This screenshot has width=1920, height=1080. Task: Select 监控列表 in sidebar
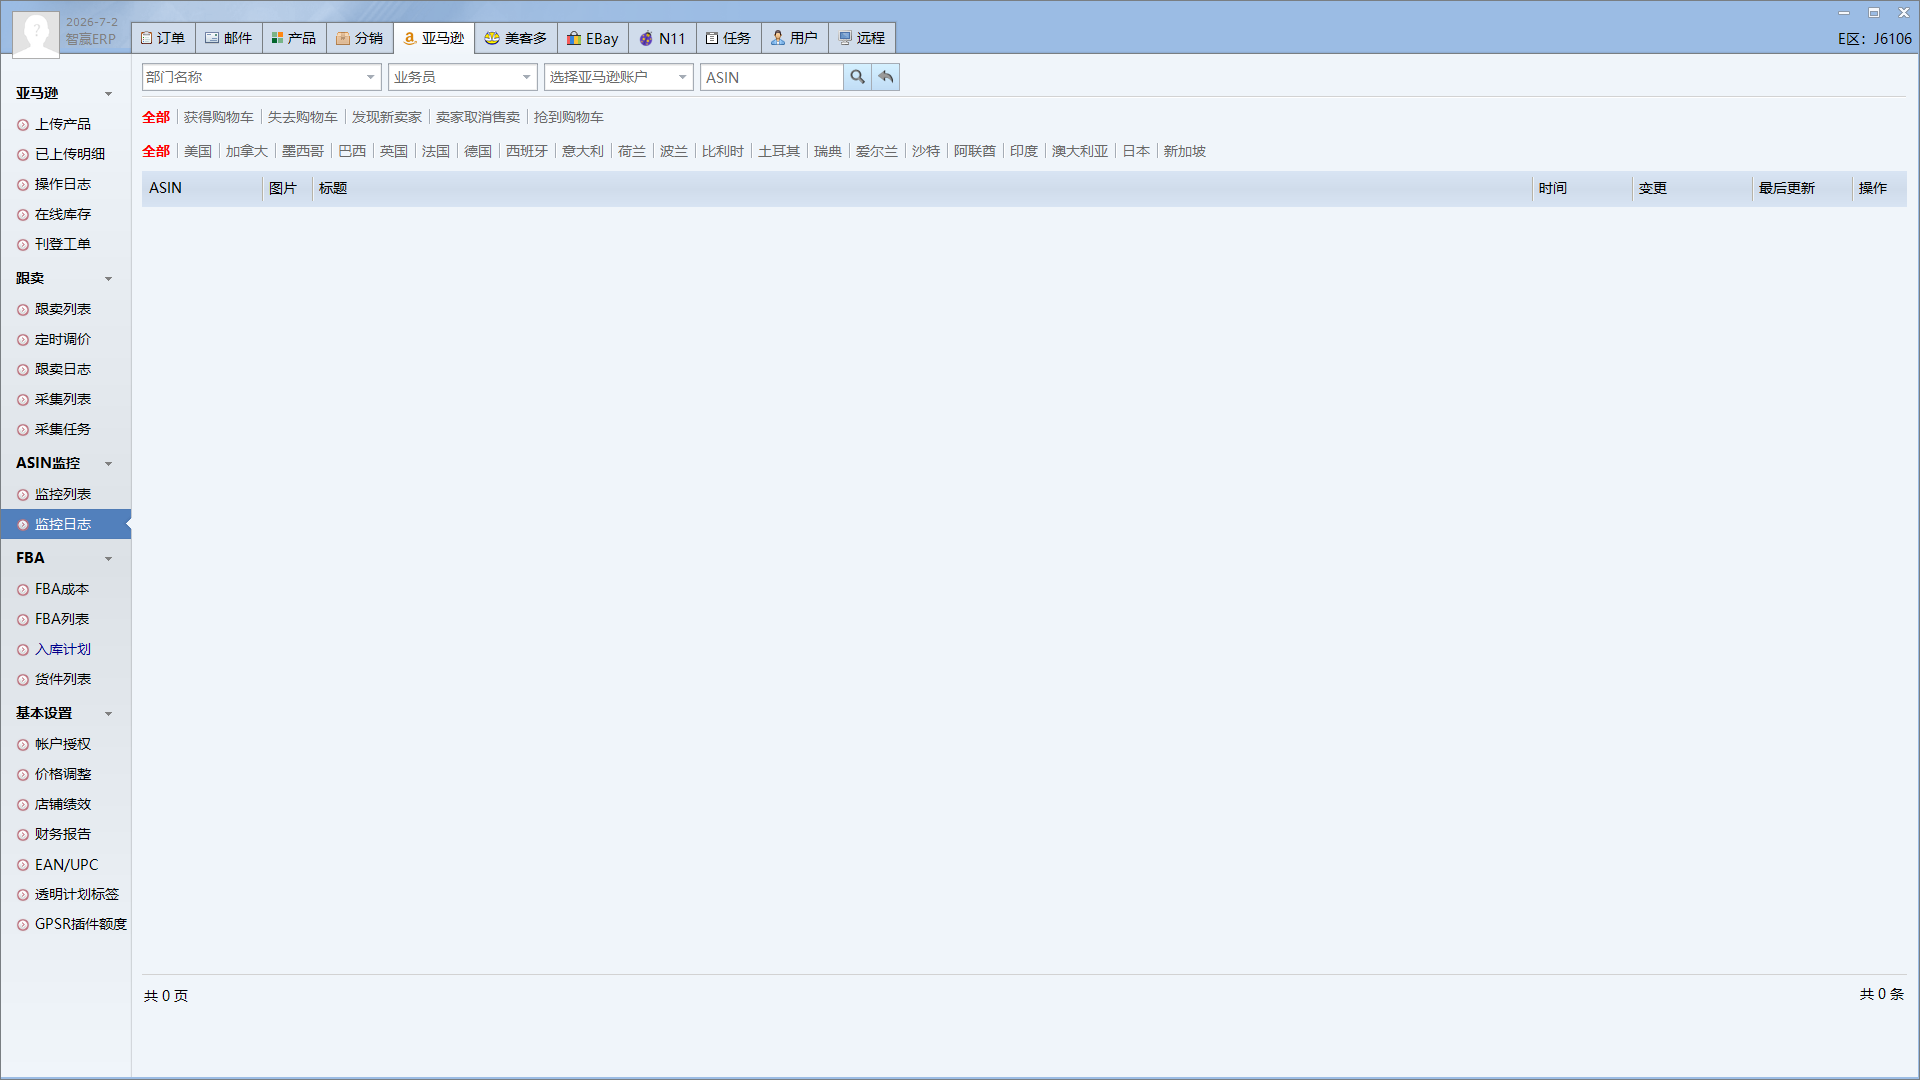tap(63, 494)
